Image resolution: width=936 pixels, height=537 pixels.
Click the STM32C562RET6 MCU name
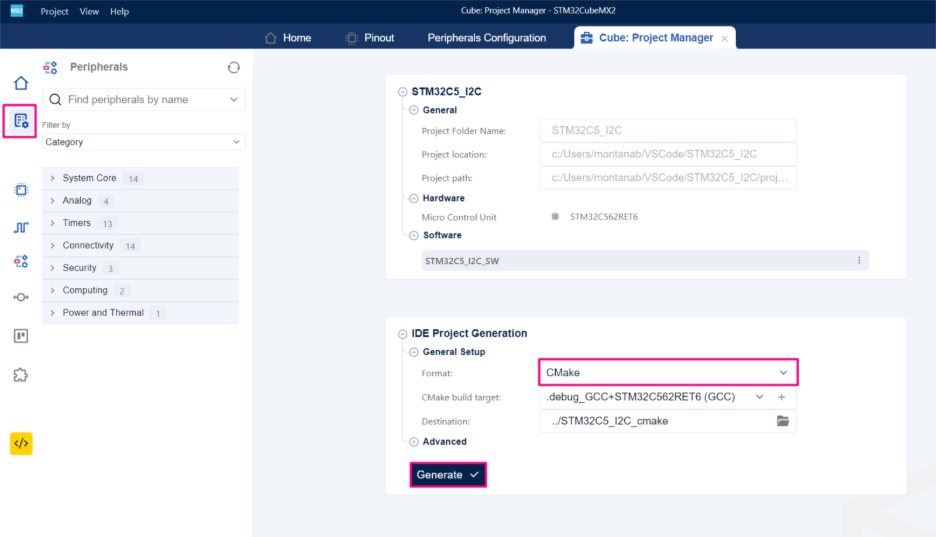tap(604, 217)
